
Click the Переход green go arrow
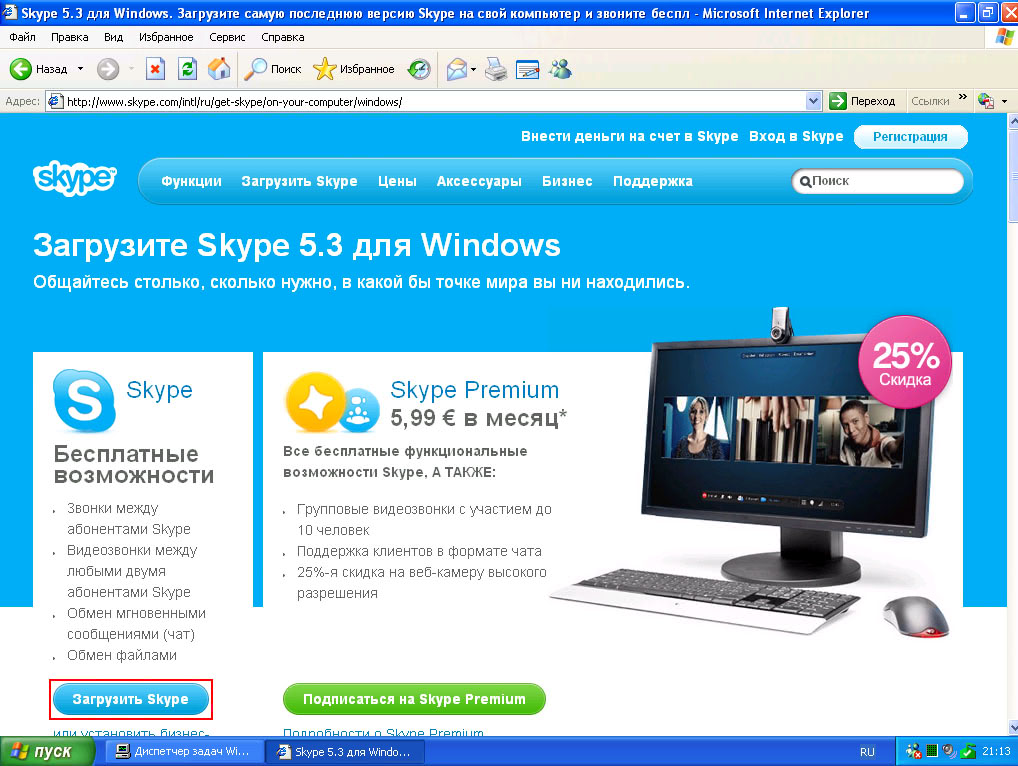click(x=838, y=101)
